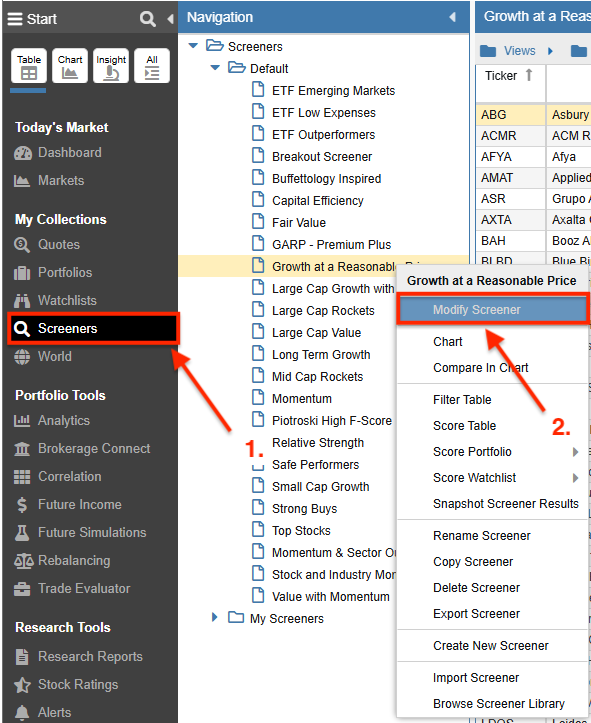
Task: Click the search magnifier in Start bar
Action: (x=148, y=19)
